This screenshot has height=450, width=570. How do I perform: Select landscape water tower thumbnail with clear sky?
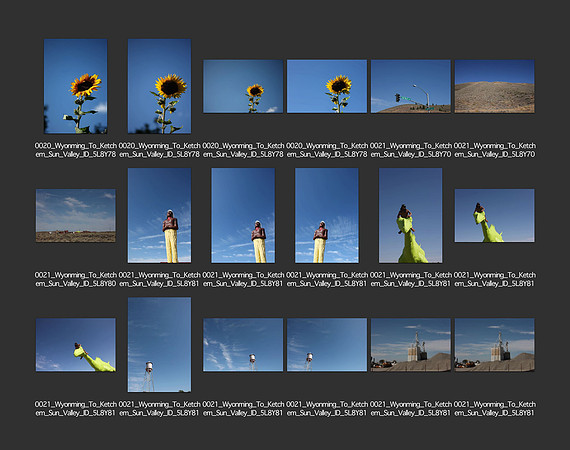(x=327, y=345)
